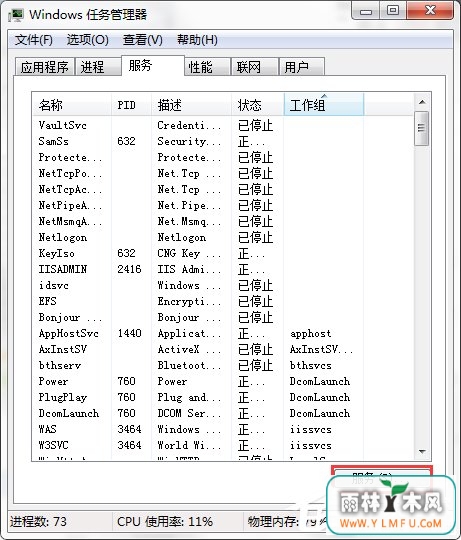Image resolution: width=461 pixels, height=540 pixels.
Task: Click the bthsvcs work group cell
Action: 311,365
